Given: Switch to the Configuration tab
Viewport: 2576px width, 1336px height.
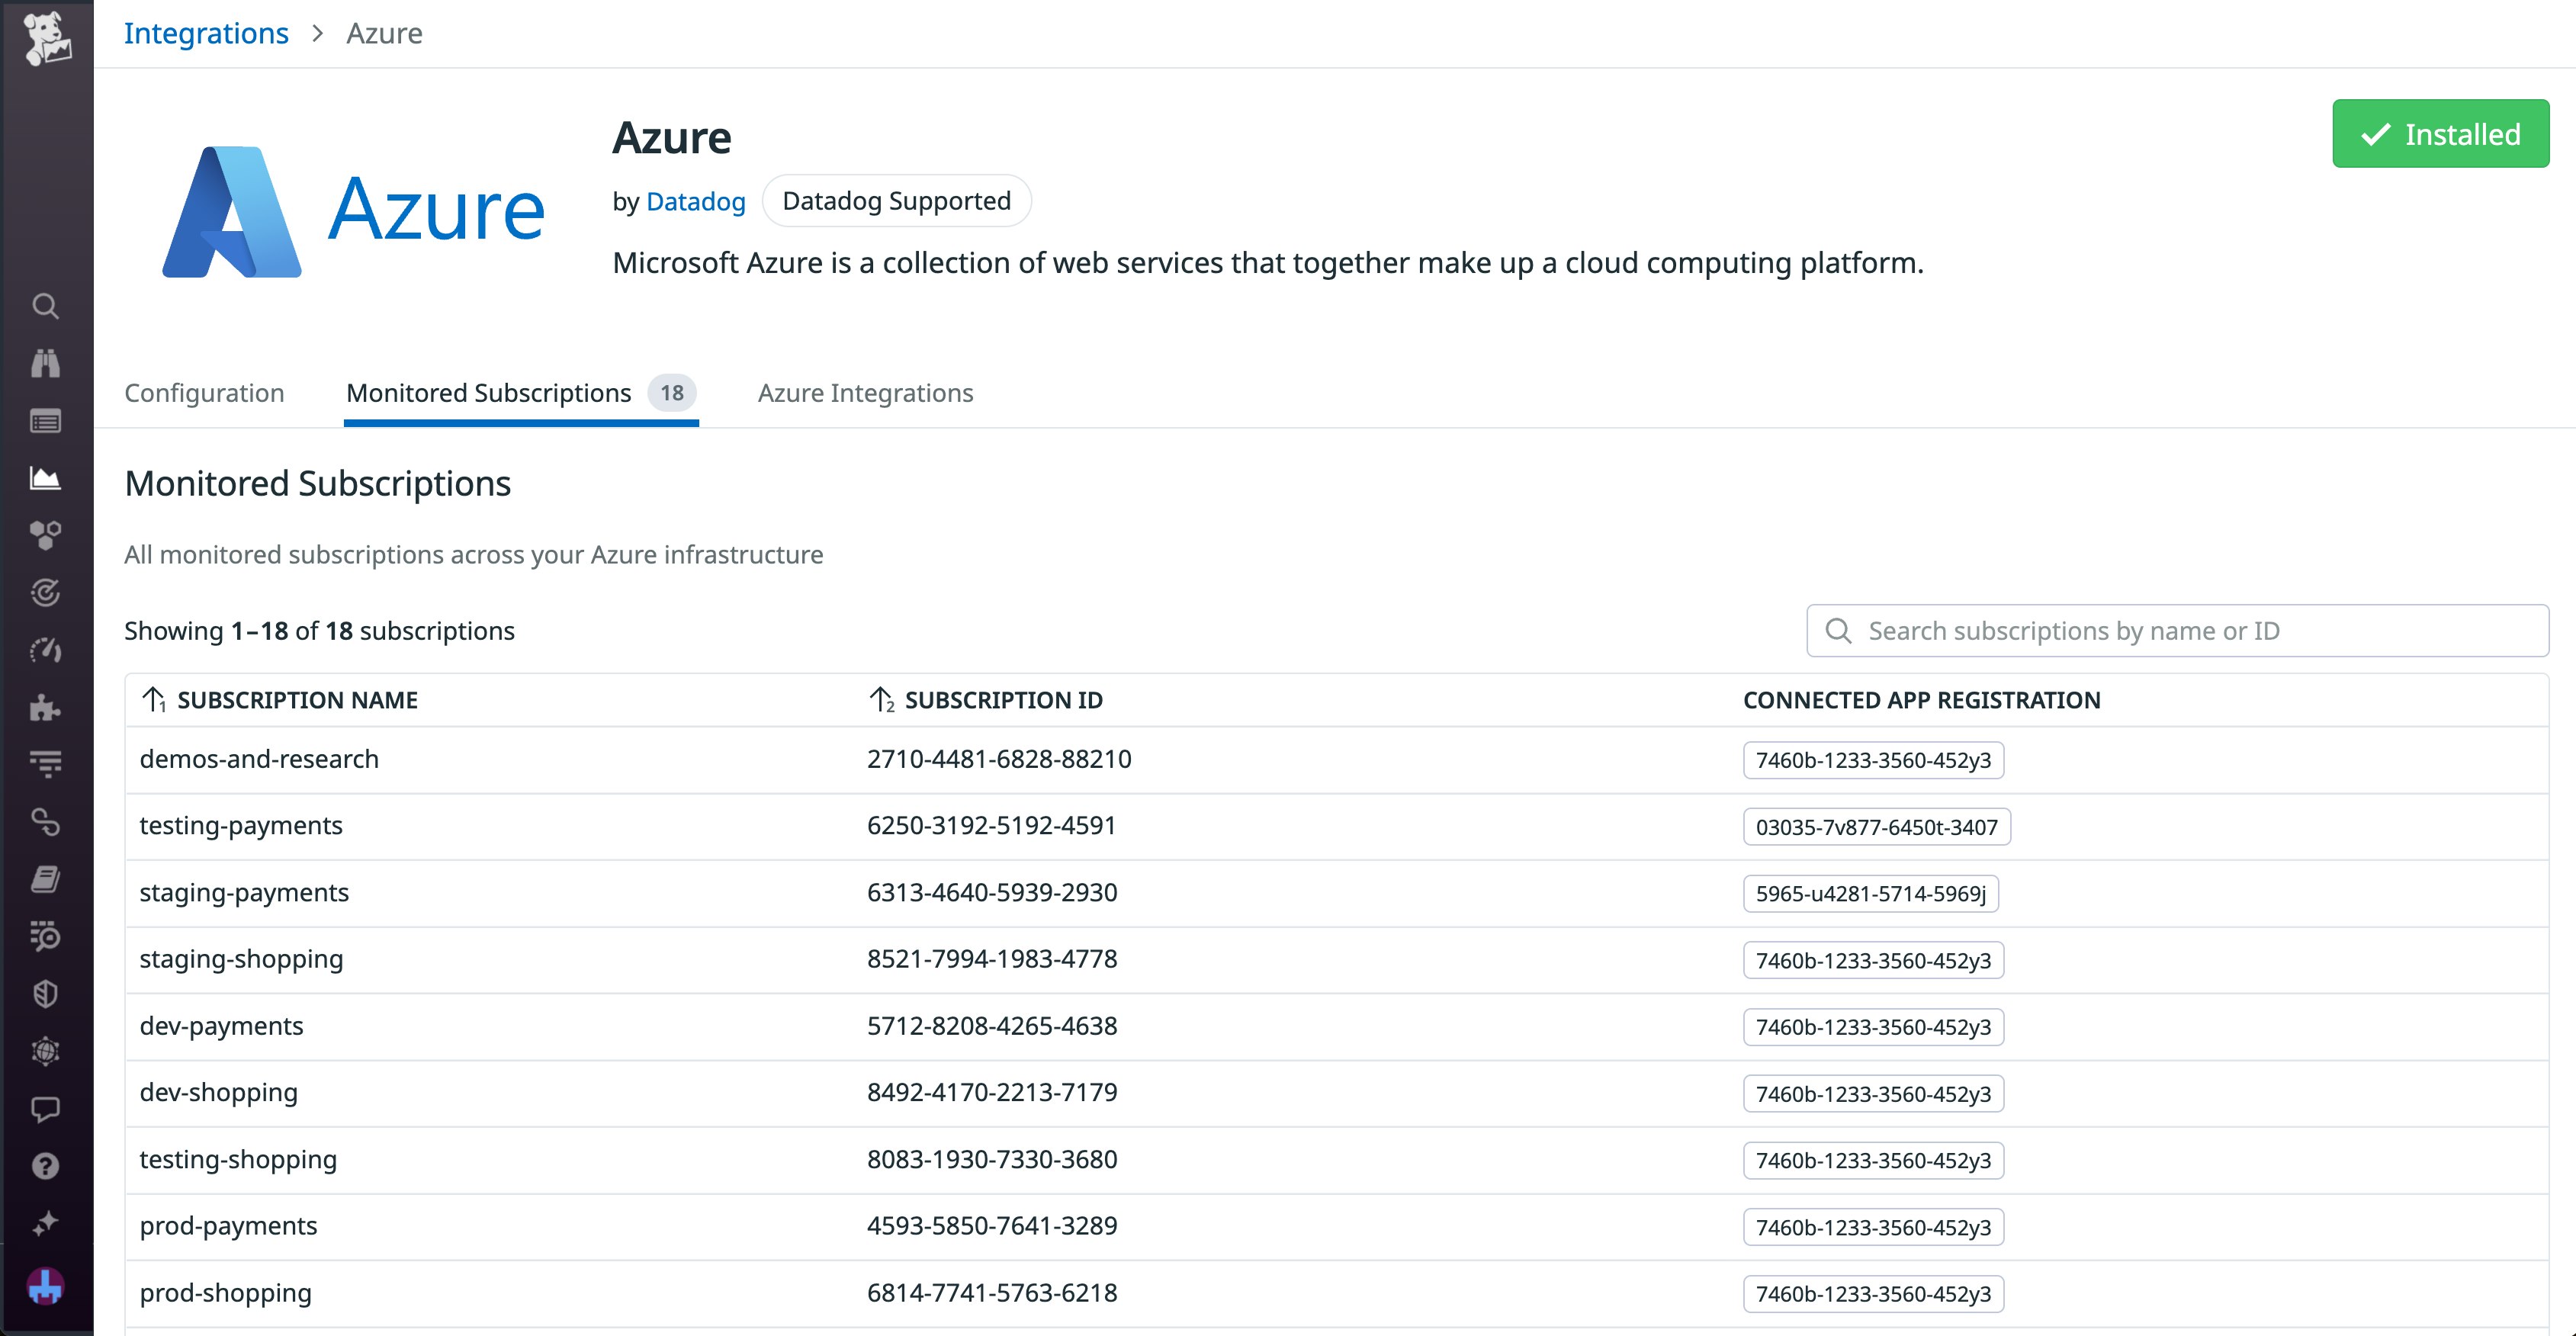Looking at the screenshot, I should 204,393.
